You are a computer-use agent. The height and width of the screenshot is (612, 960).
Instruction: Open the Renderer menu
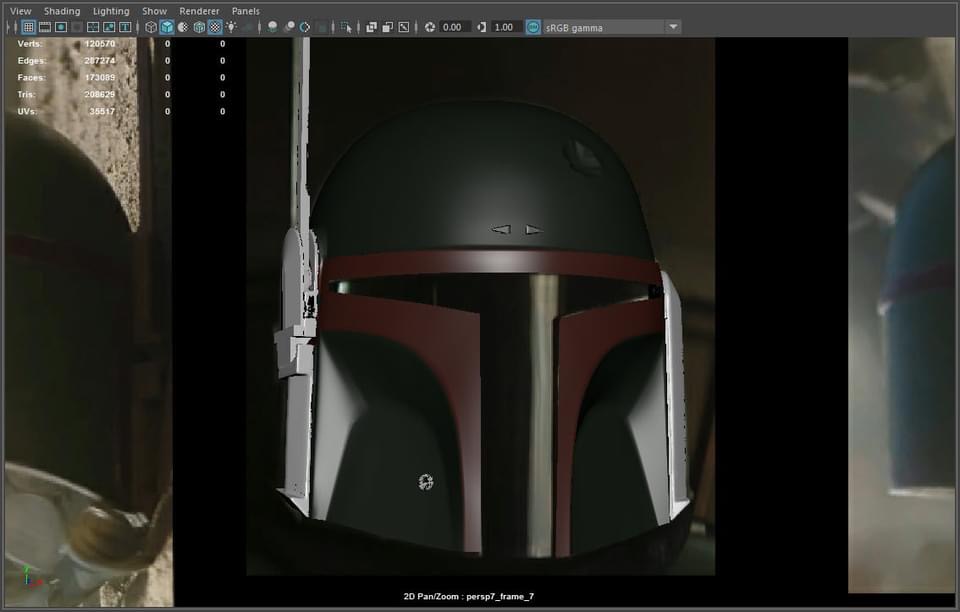(199, 11)
